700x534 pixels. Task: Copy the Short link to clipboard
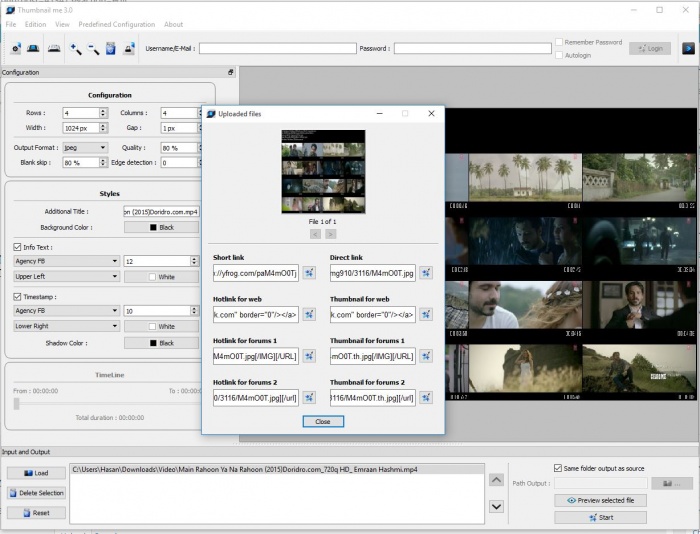[x=309, y=273]
